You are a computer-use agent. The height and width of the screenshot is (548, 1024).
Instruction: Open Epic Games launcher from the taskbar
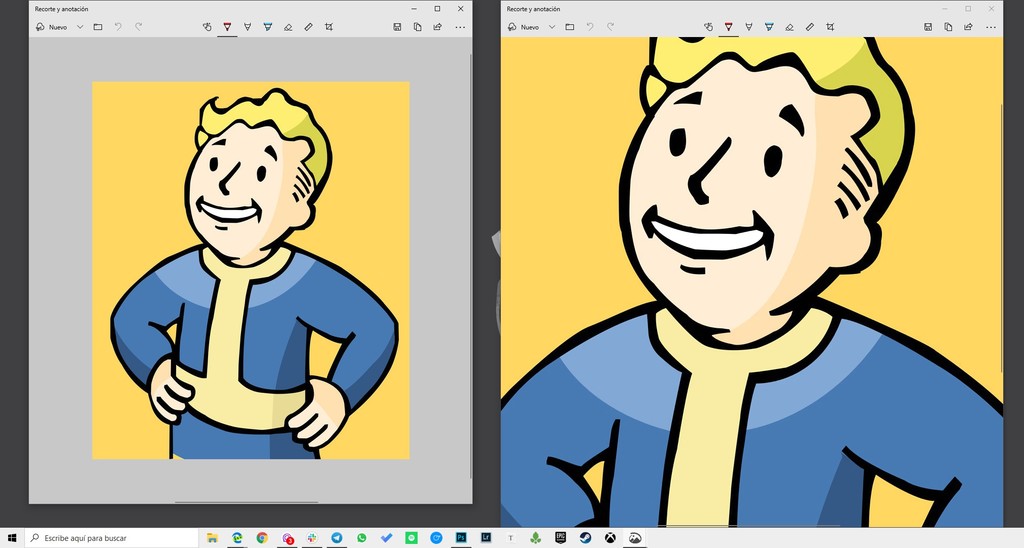[560, 538]
